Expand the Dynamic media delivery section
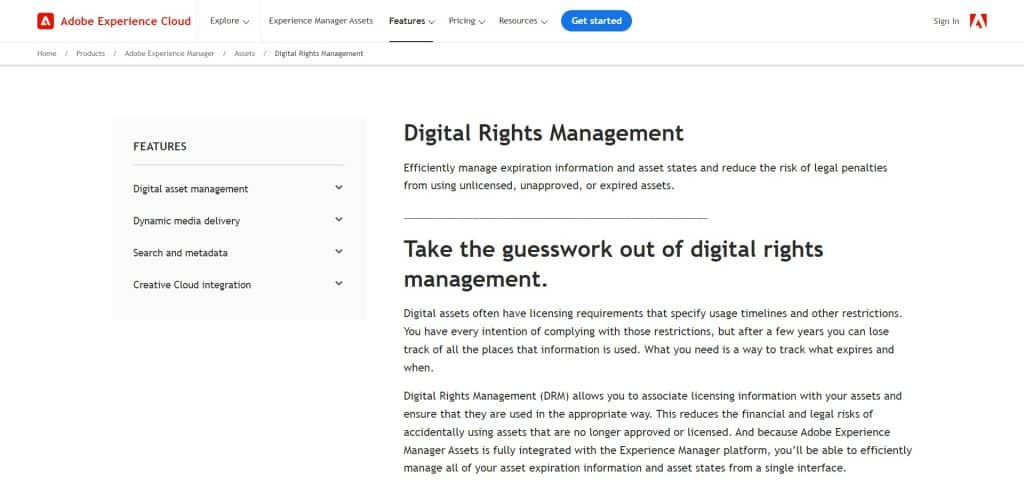Viewport: 1024px width, 486px height. [x=238, y=221]
